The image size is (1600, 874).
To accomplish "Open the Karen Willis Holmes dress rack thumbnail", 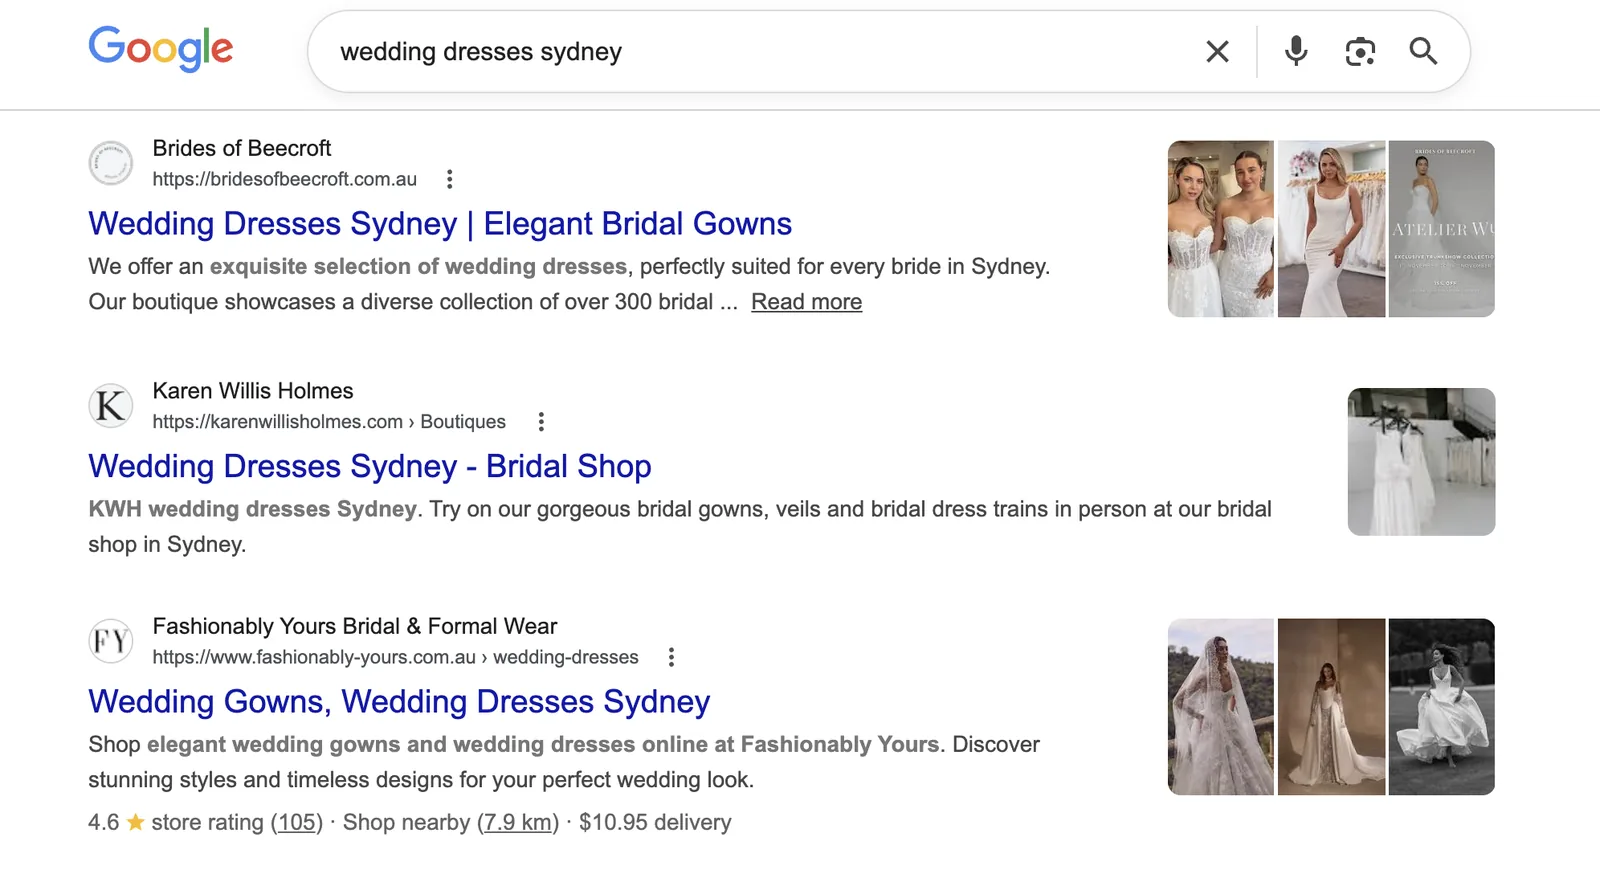I will coord(1421,462).
